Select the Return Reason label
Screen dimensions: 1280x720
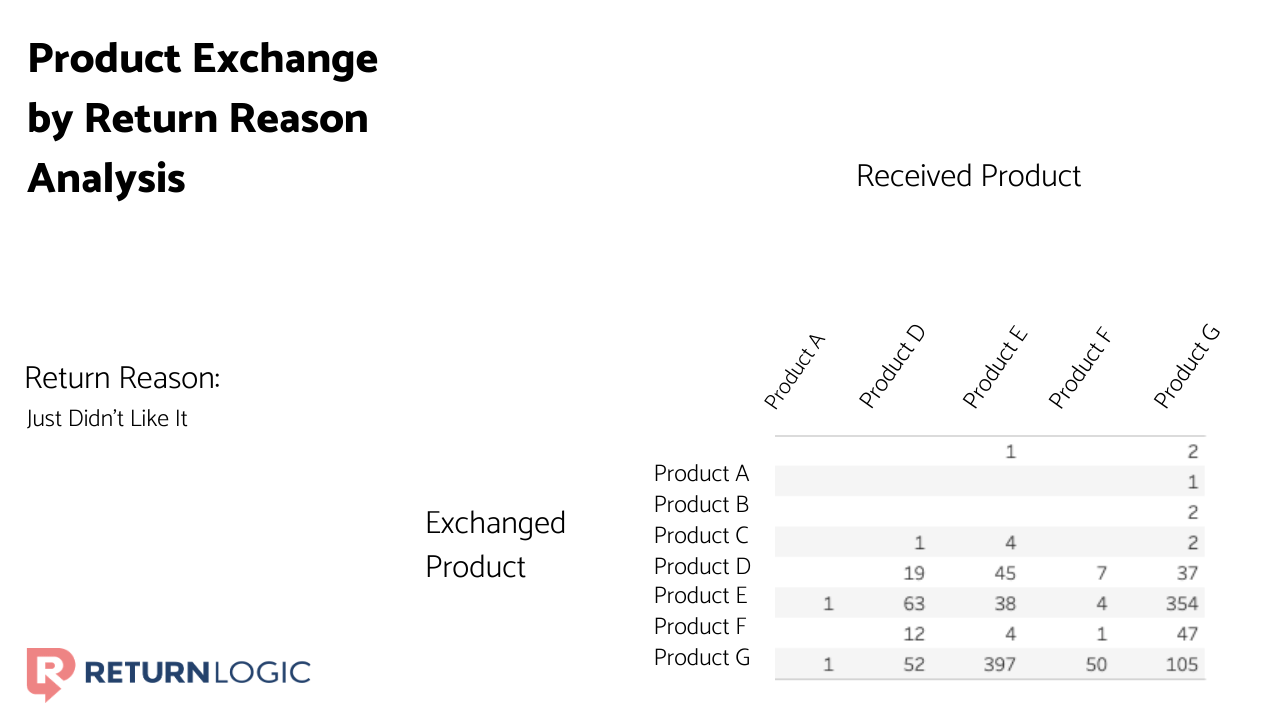pos(122,379)
